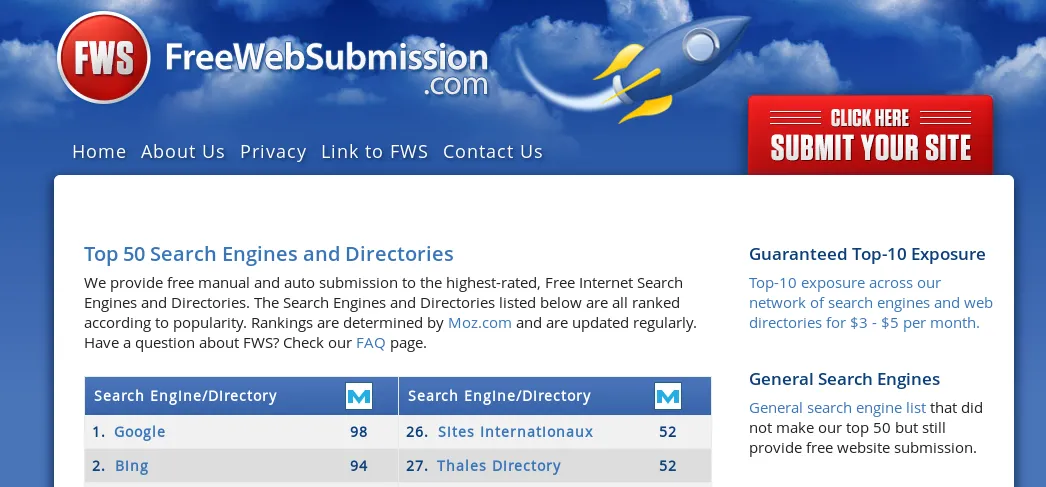Click the Top 50 Search Engines heading

click(269, 254)
